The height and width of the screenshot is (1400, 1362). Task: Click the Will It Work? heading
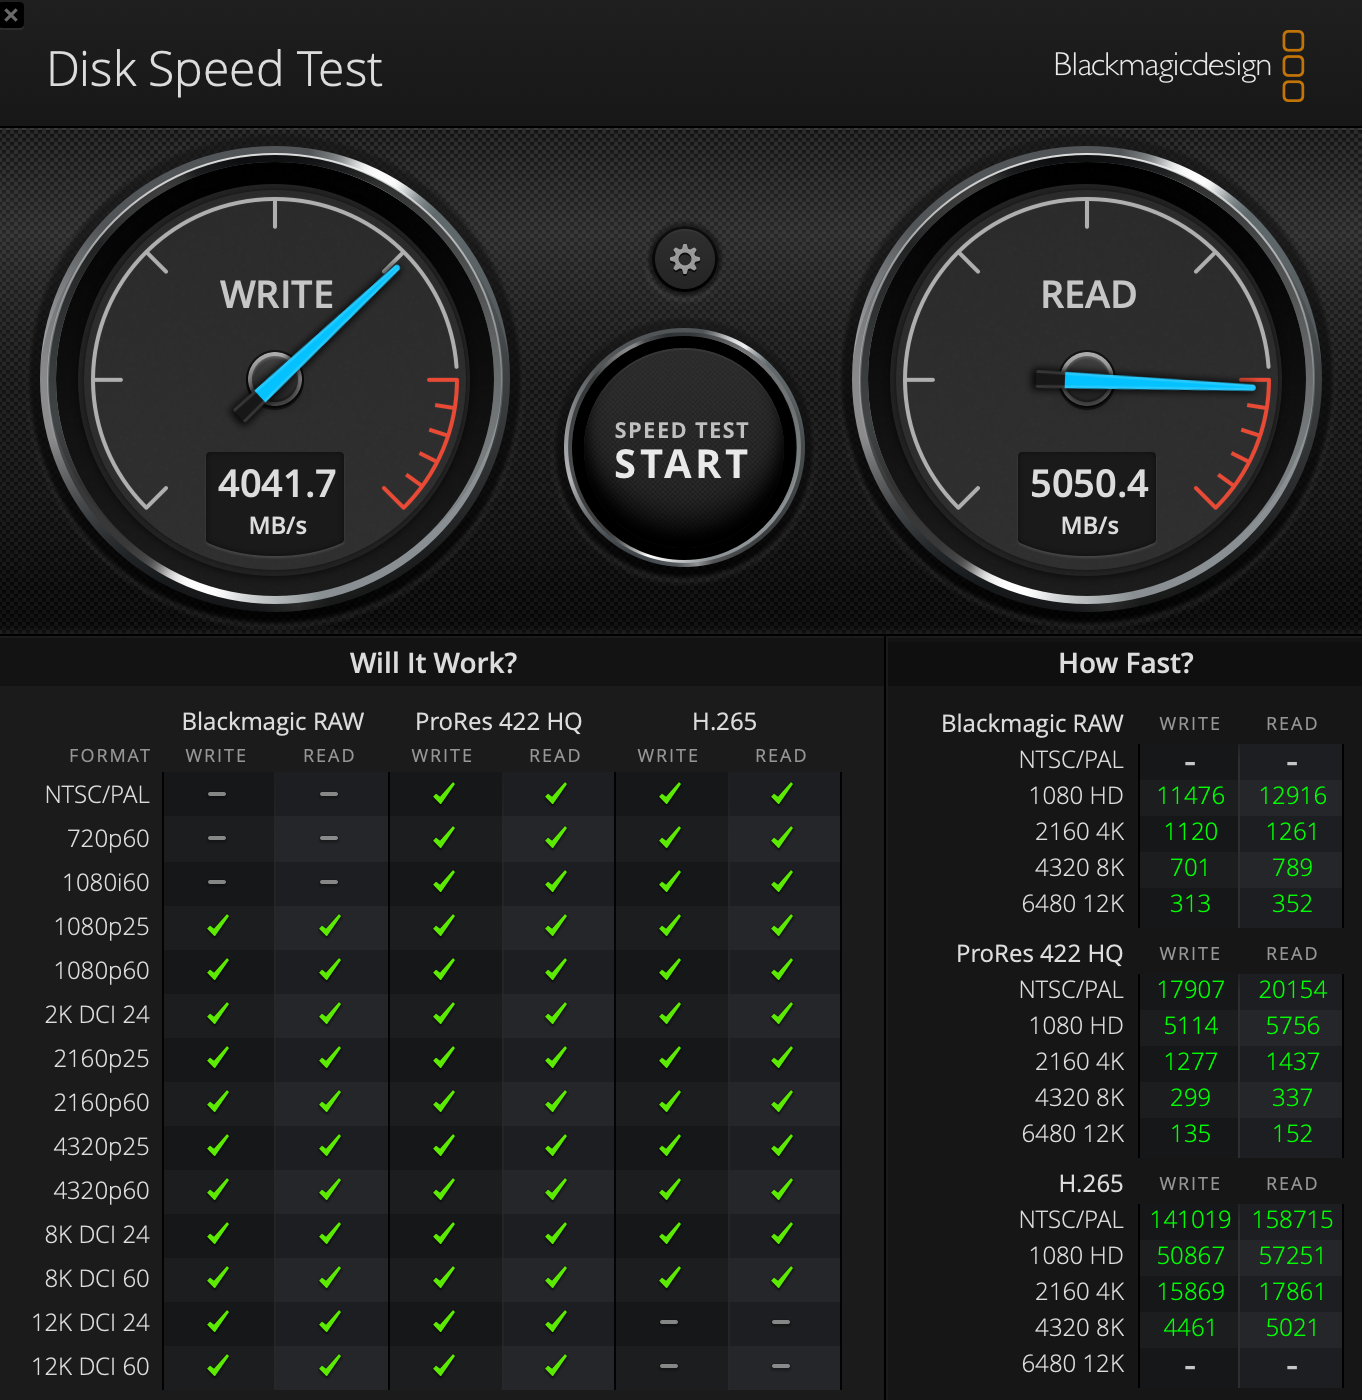click(x=434, y=663)
